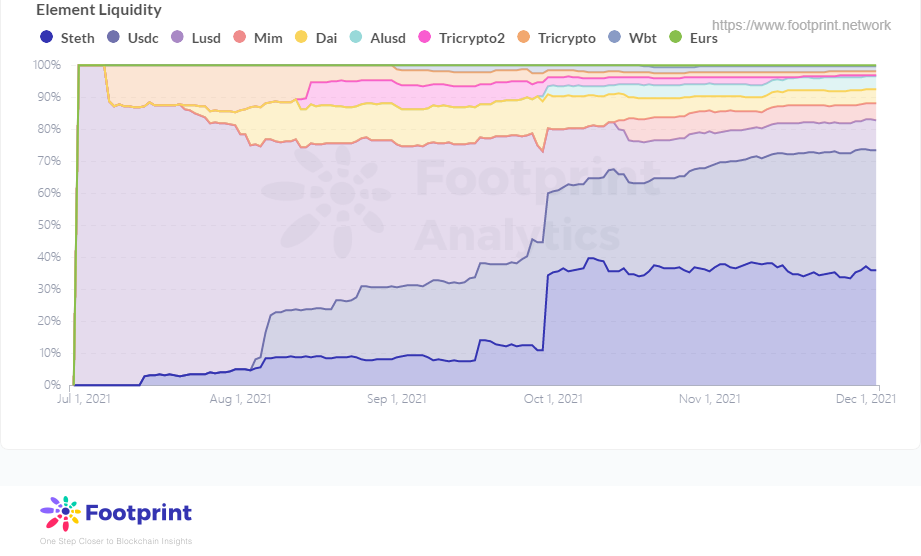Image resolution: width=921 pixels, height=556 pixels.
Task: Hide the Dai series legend label
Action: [x=326, y=38]
